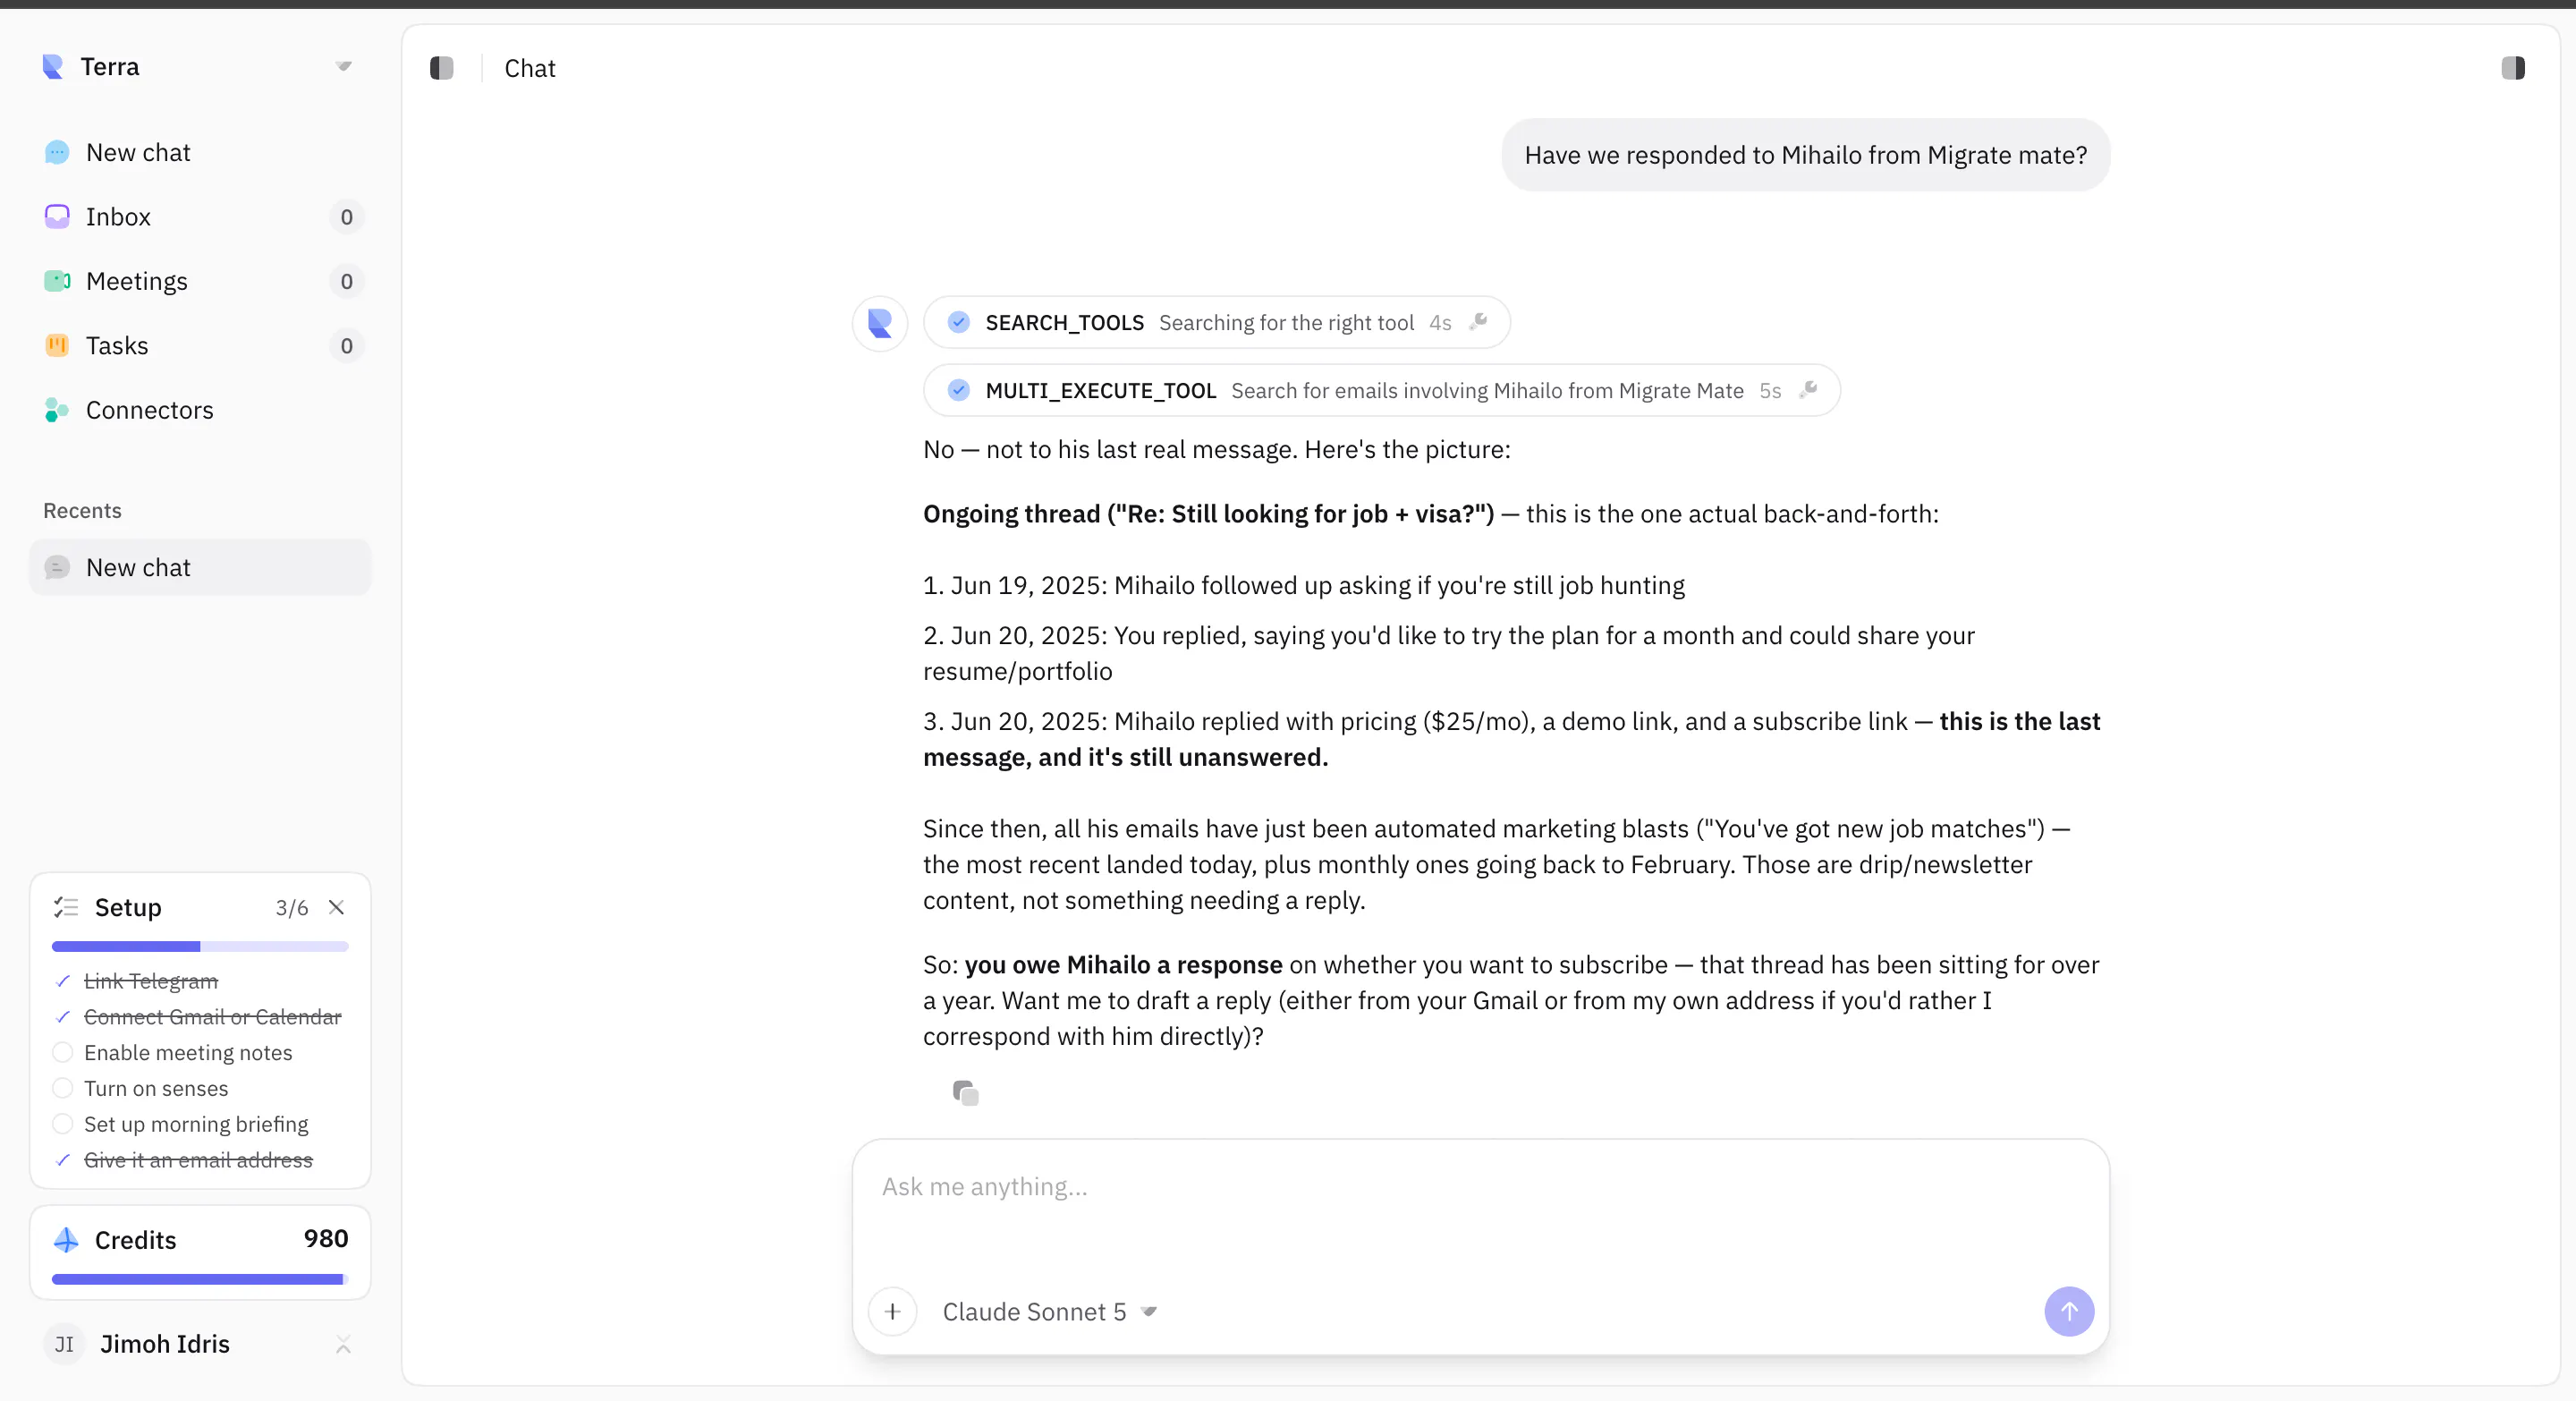Click the Setup 3/6 progress count
Screen dimensions: 2576x1401
[292, 908]
